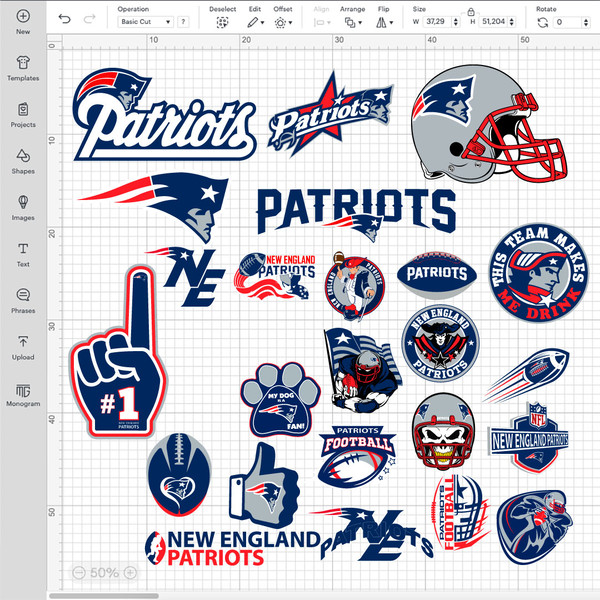
Task: Select the Text tool
Action: click(x=23, y=254)
